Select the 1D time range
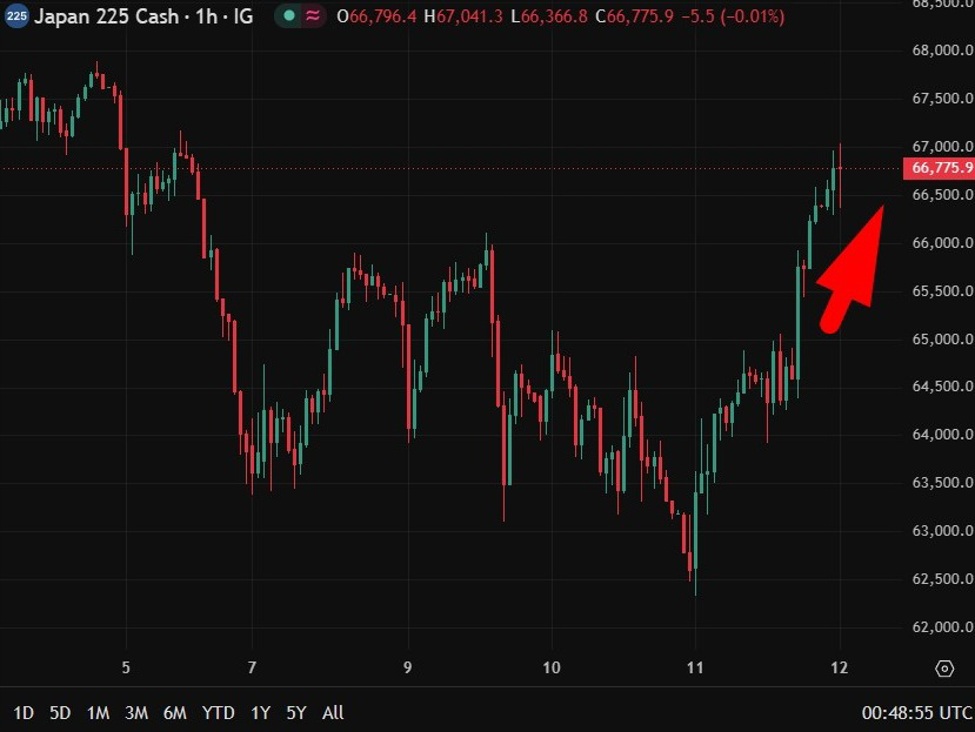Screen dimensions: 975x732 (x=23, y=713)
